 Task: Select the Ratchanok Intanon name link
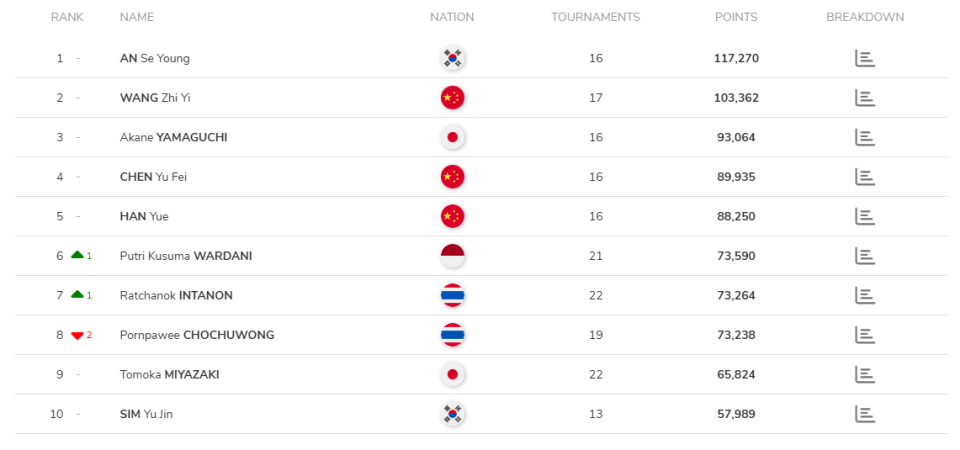coord(178,295)
